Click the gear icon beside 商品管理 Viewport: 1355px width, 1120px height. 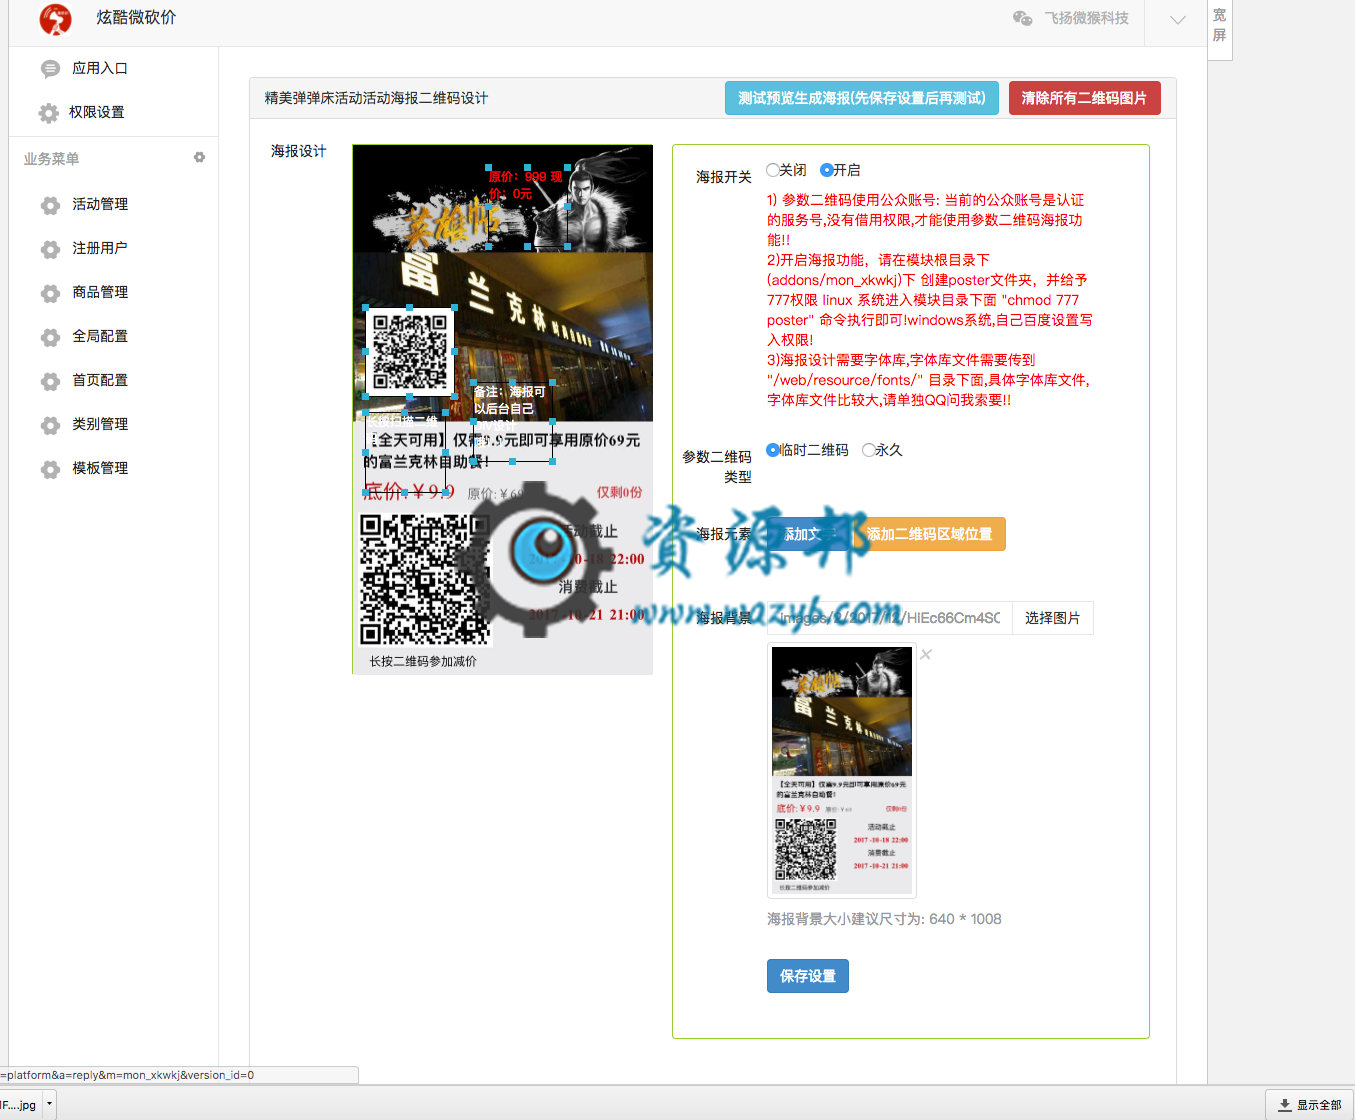pyautogui.click(x=50, y=293)
